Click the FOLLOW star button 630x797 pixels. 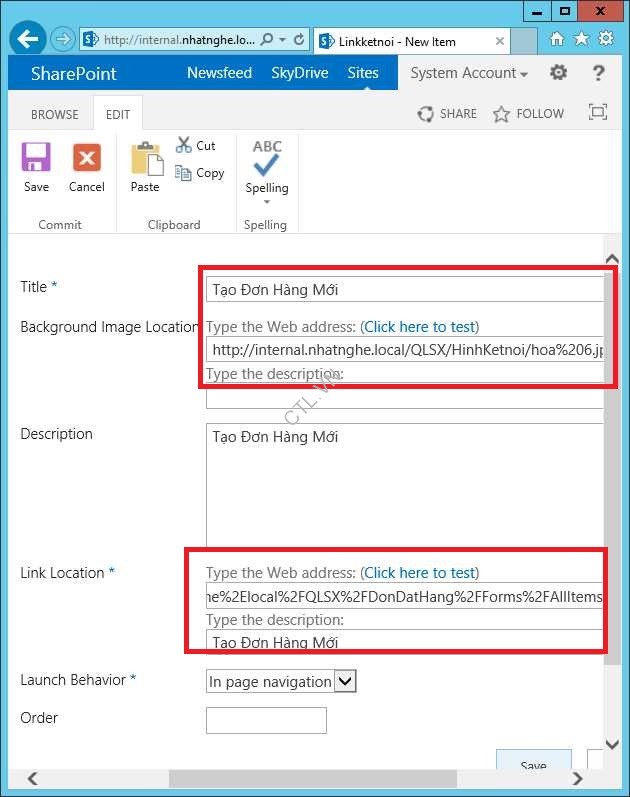pos(529,114)
